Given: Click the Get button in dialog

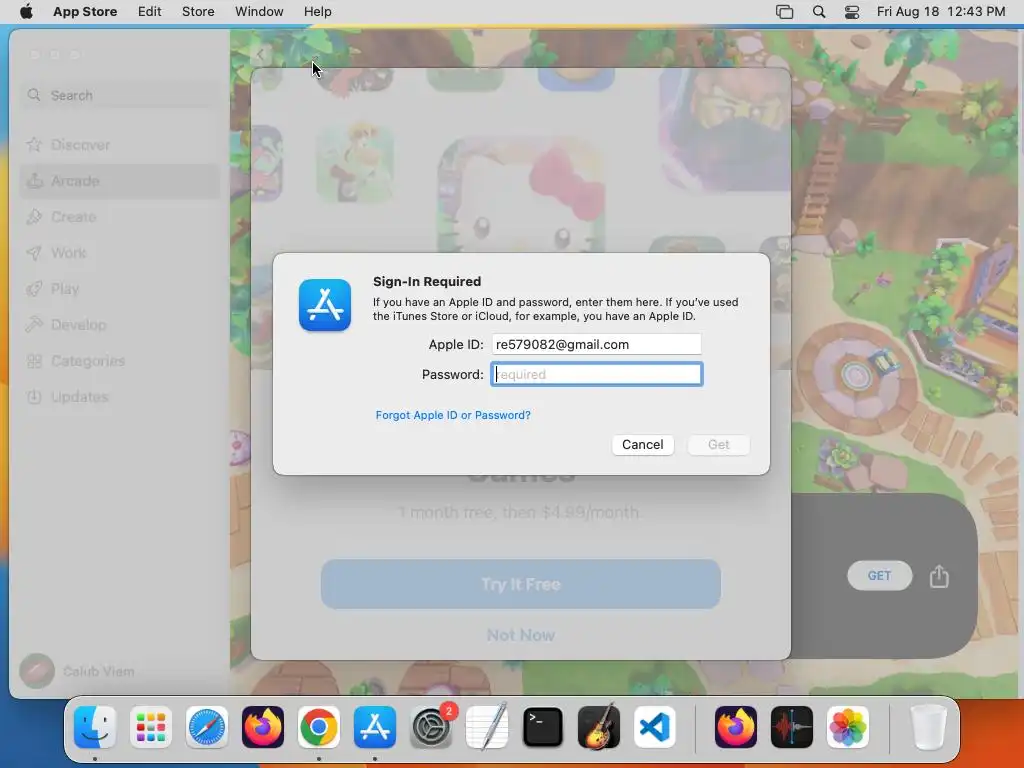Looking at the screenshot, I should click(718, 445).
